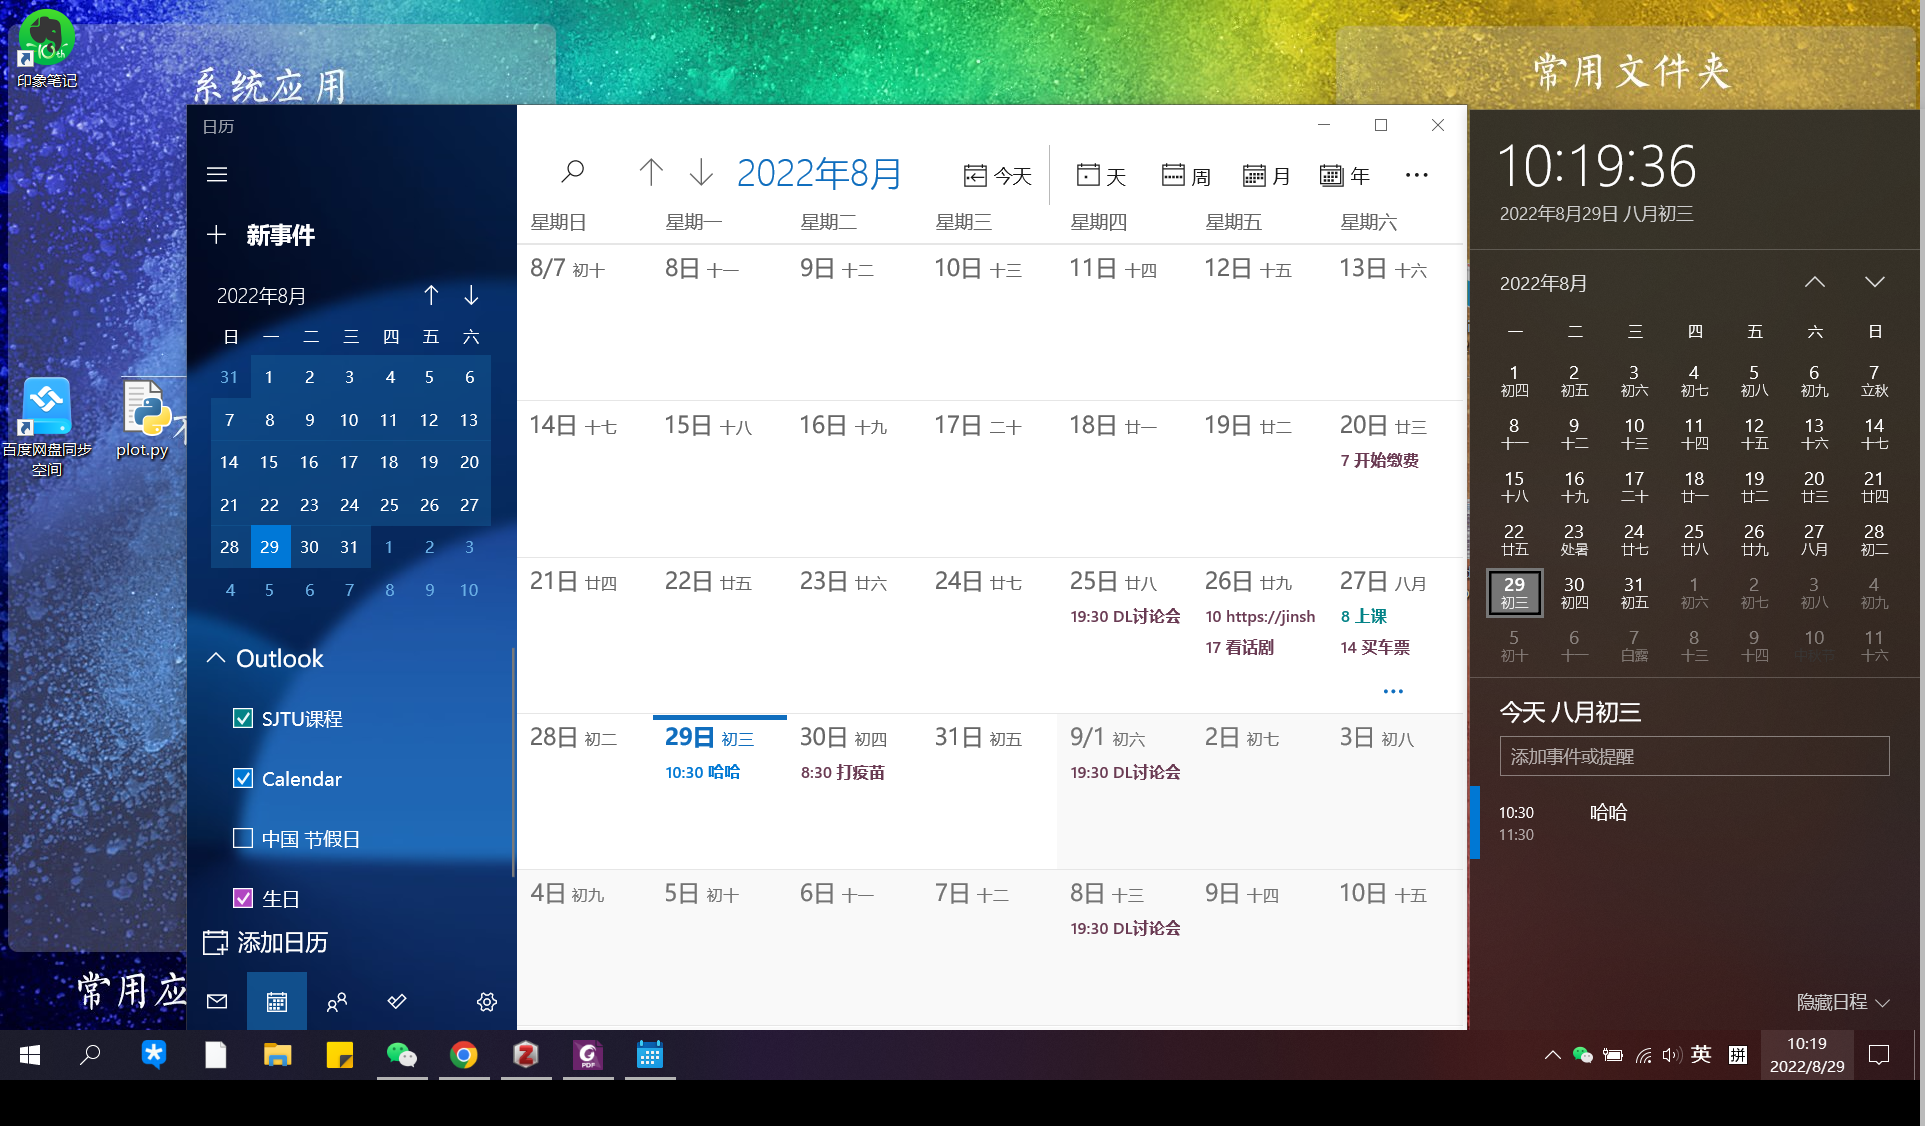Show hidden tray icons chevron

pos(1552,1054)
